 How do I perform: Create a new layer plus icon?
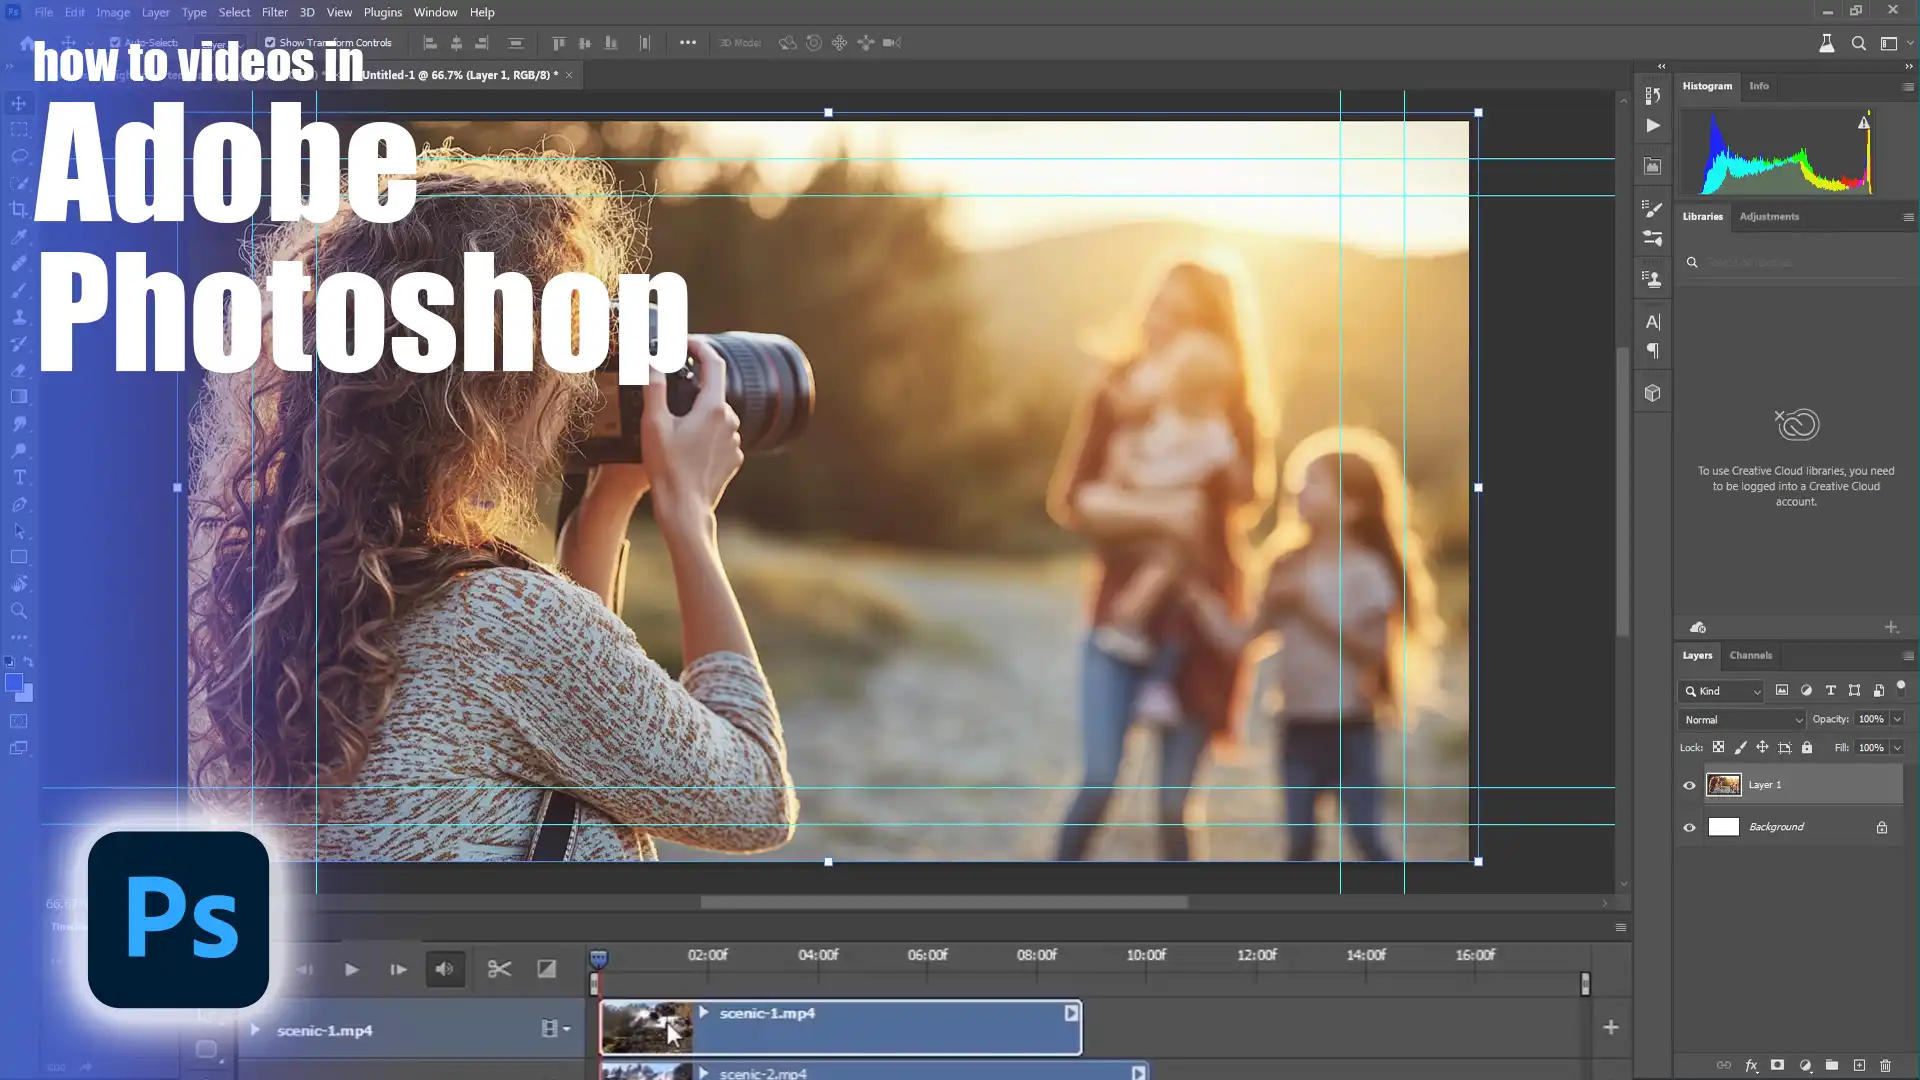(x=1859, y=1066)
